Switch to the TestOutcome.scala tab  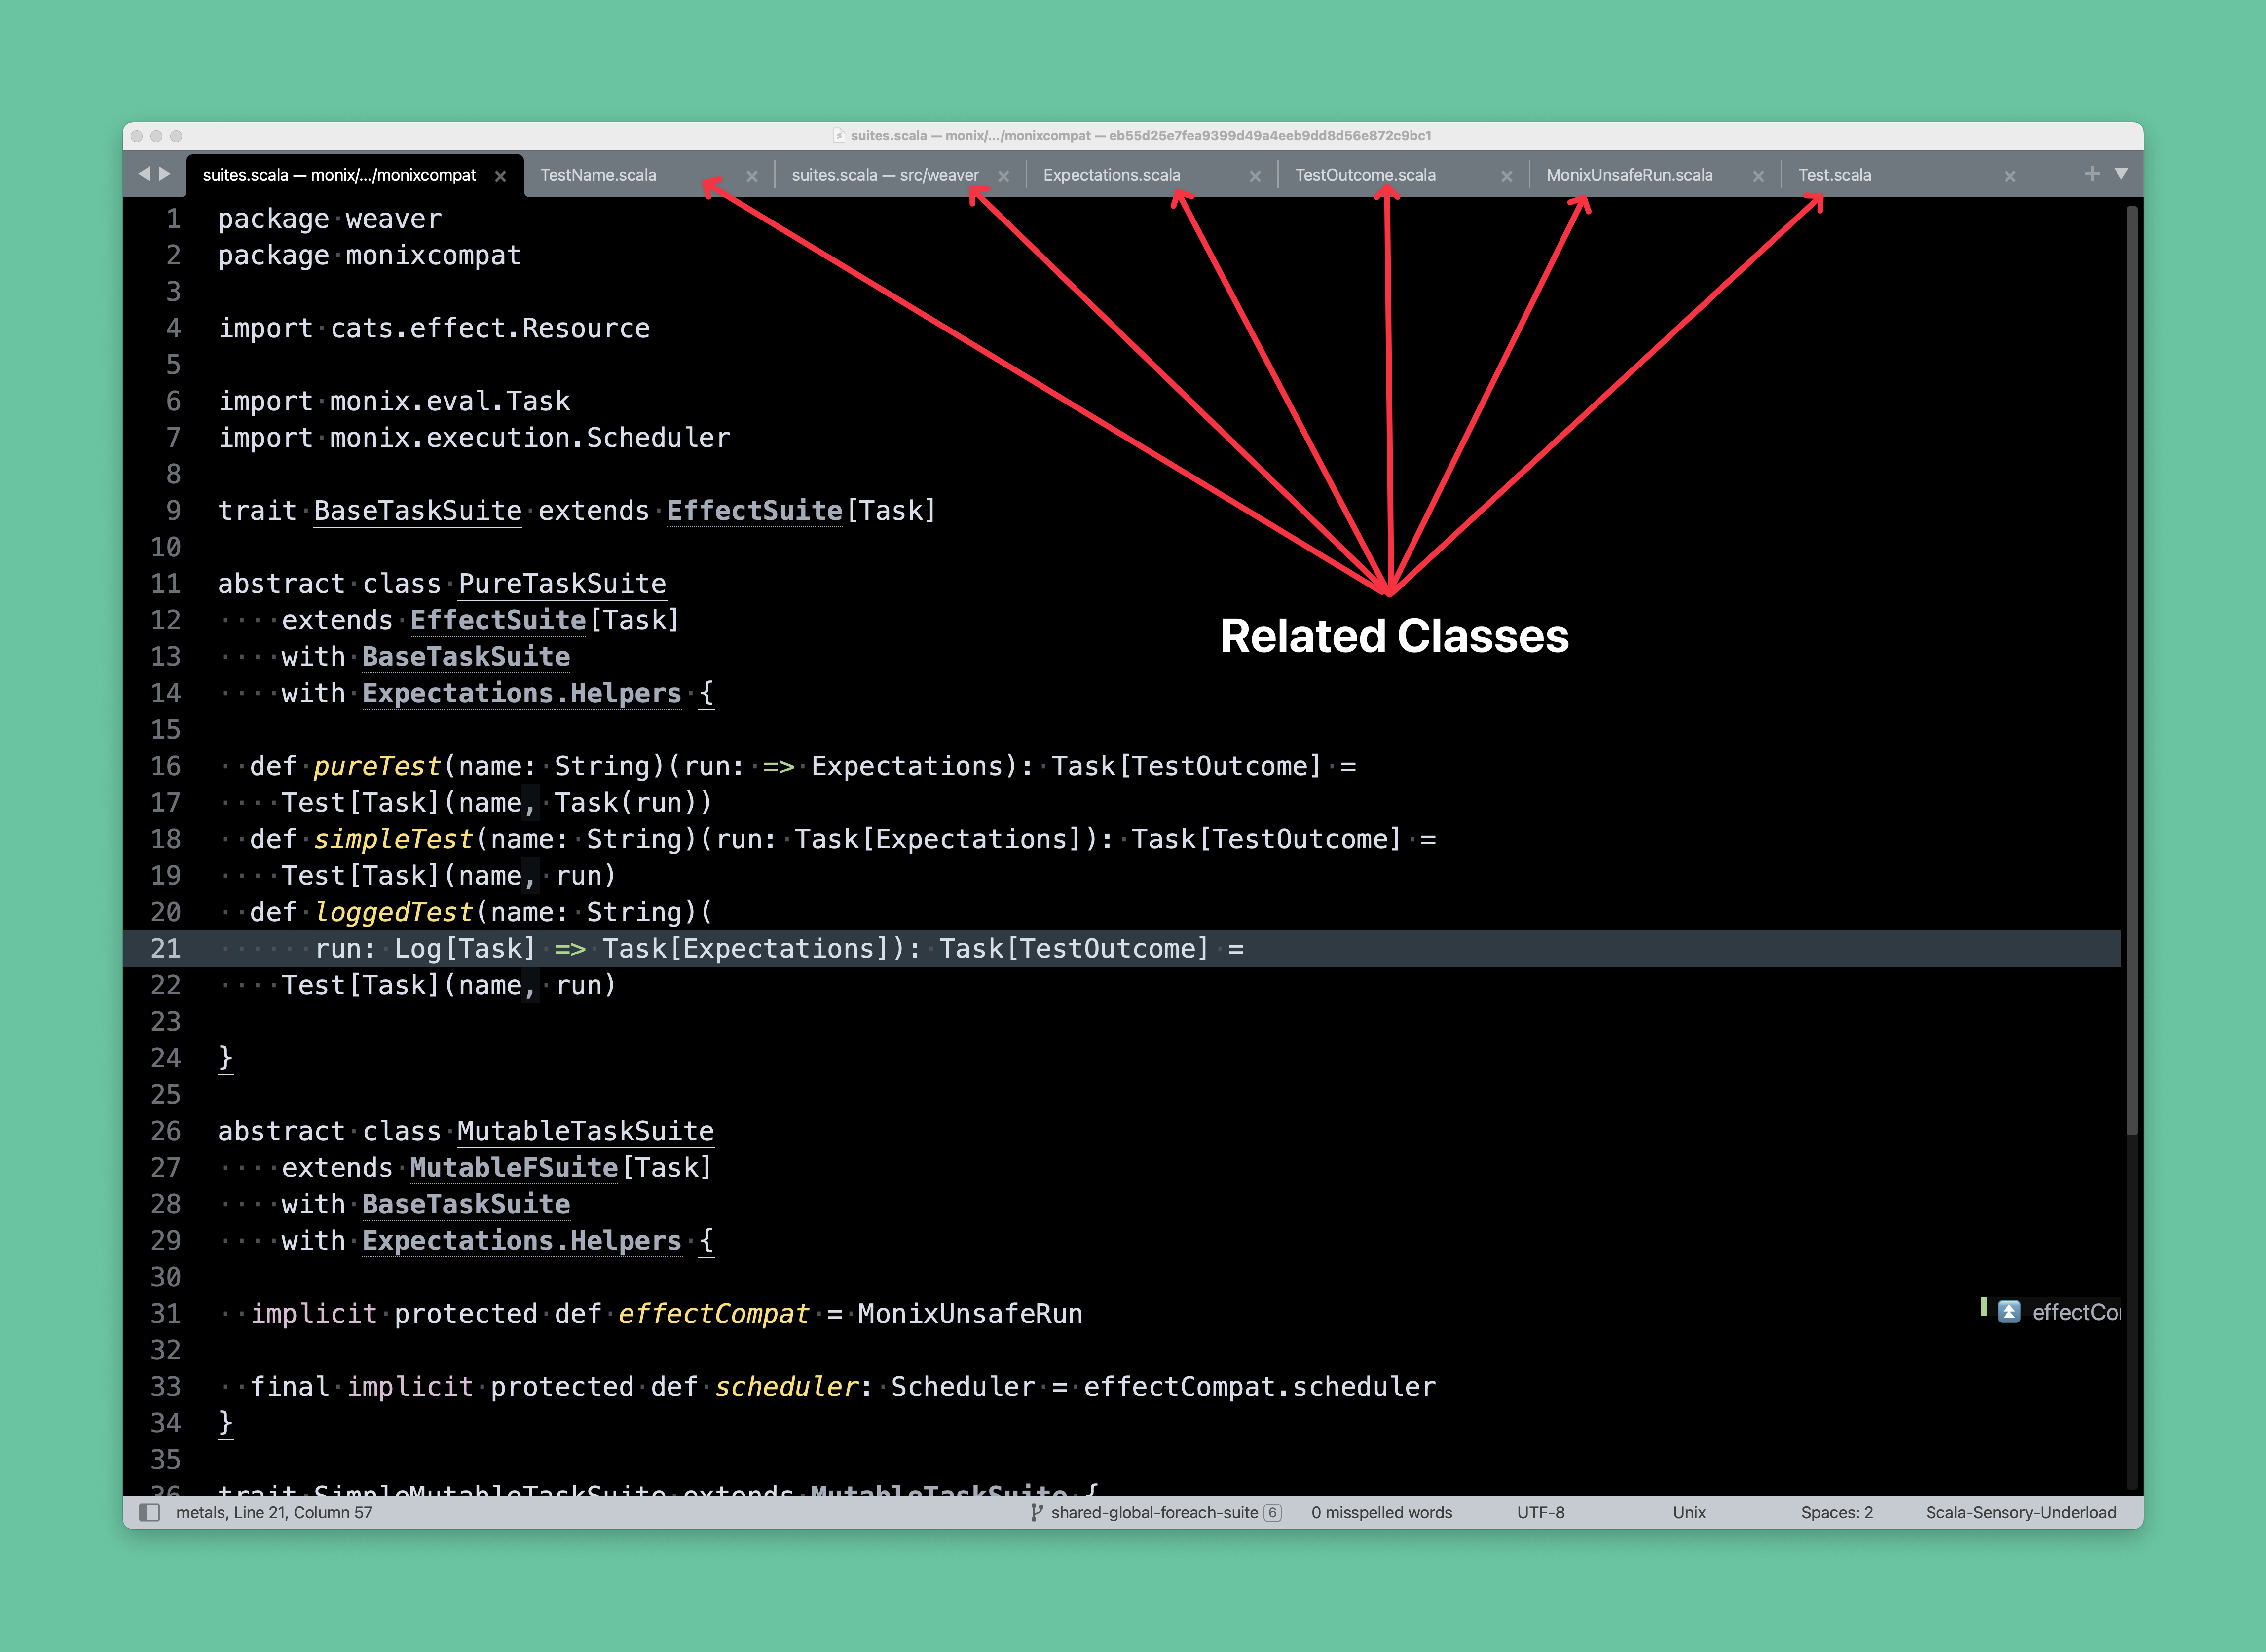pos(1365,175)
